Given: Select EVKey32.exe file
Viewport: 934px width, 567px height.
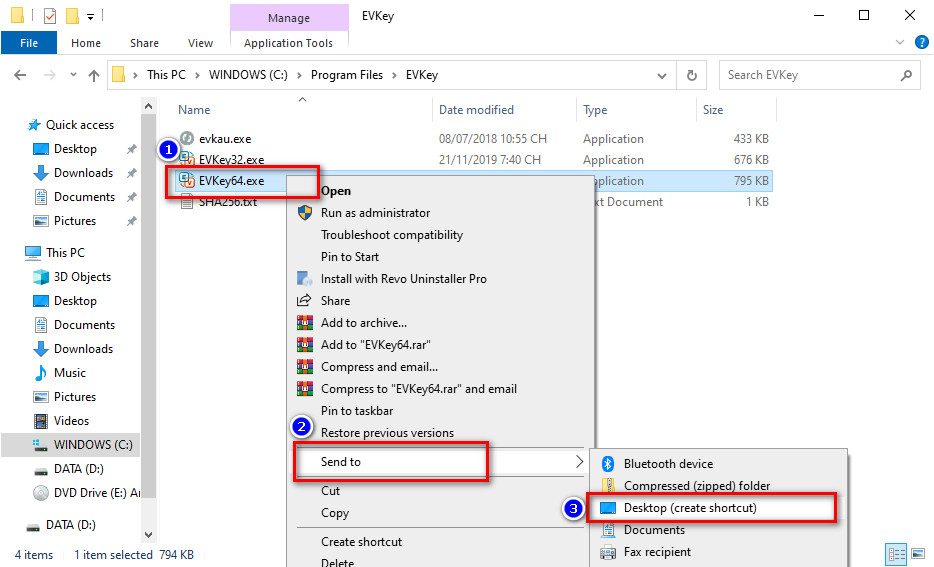Looking at the screenshot, I should (x=231, y=160).
